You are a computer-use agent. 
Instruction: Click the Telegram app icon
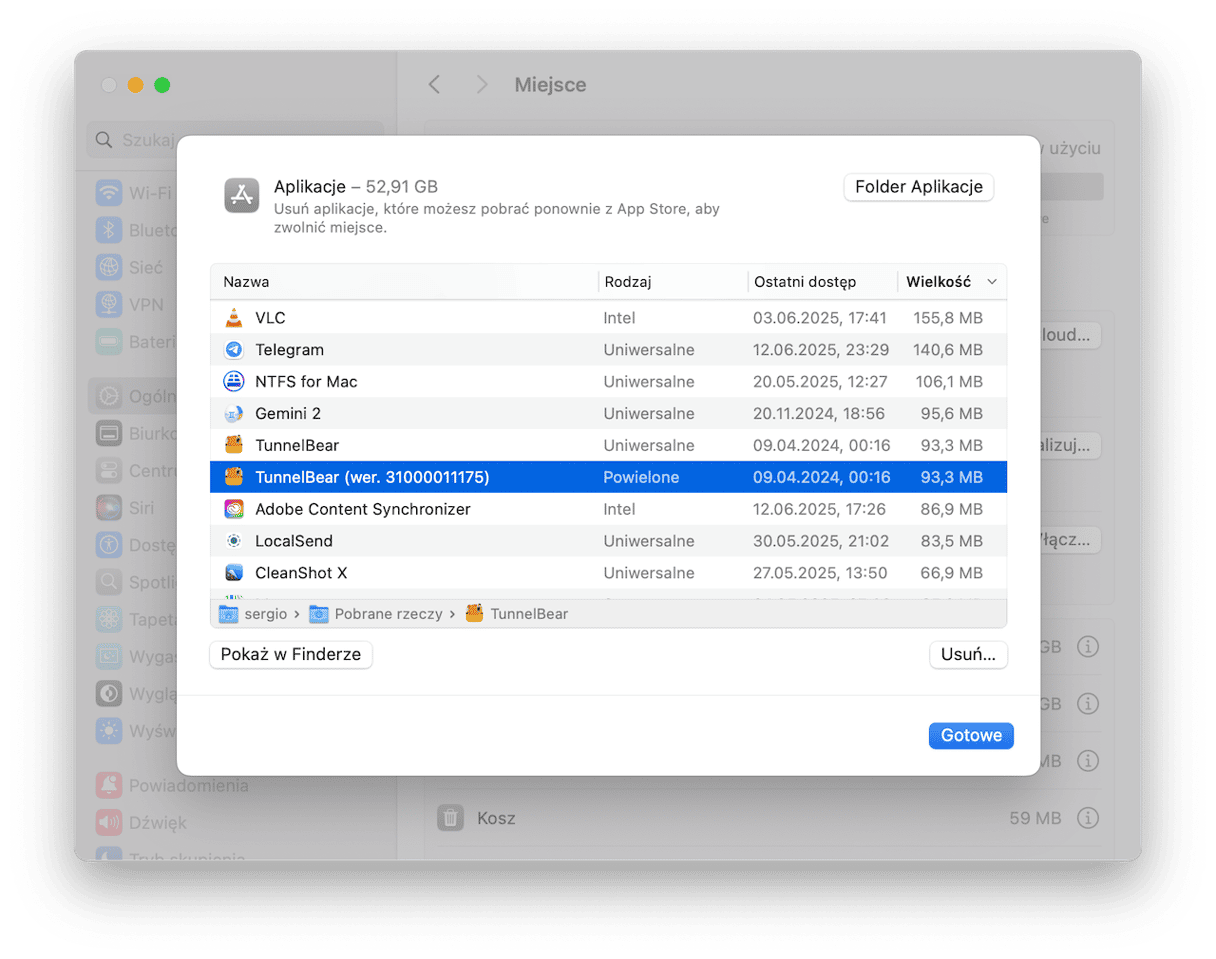point(233,350)
